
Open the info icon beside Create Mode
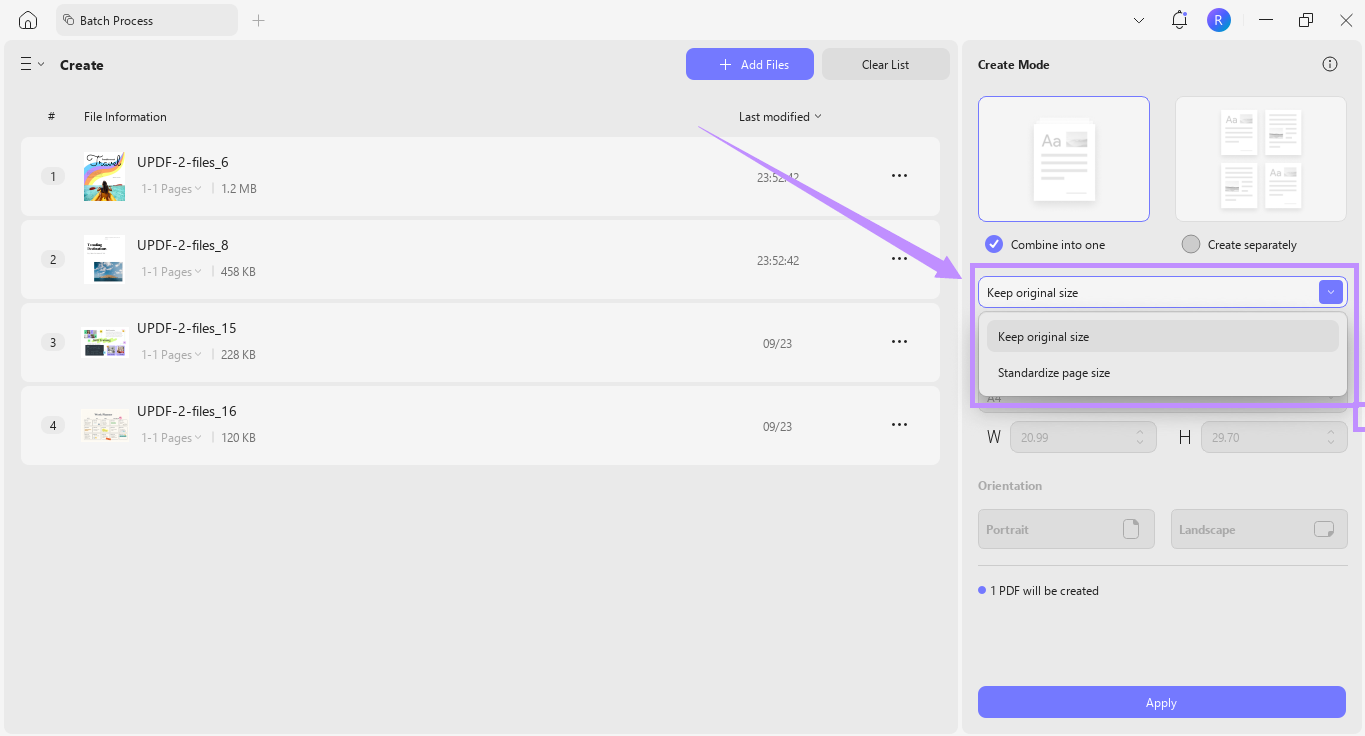(x=1329, y=63)
